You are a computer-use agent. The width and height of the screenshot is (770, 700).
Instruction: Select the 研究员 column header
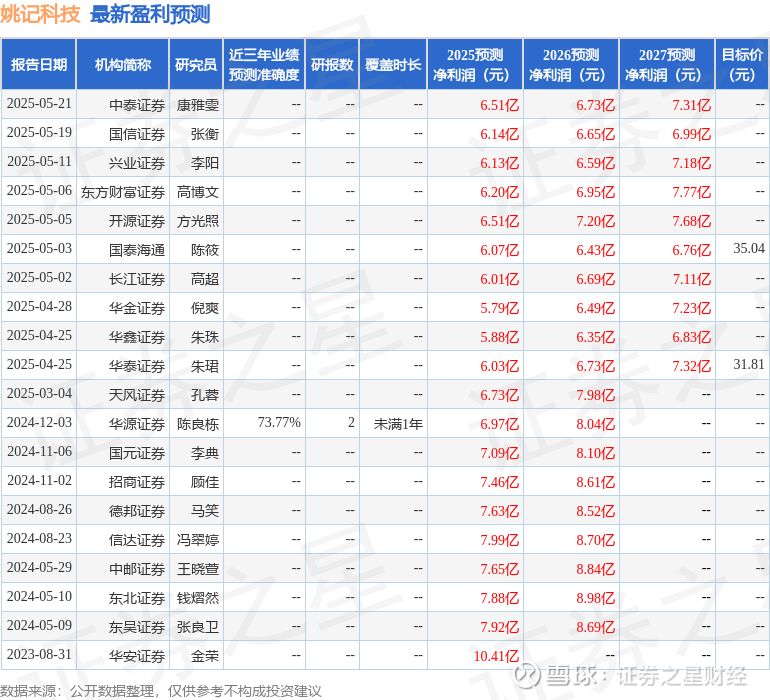click(x=196, y=64)
